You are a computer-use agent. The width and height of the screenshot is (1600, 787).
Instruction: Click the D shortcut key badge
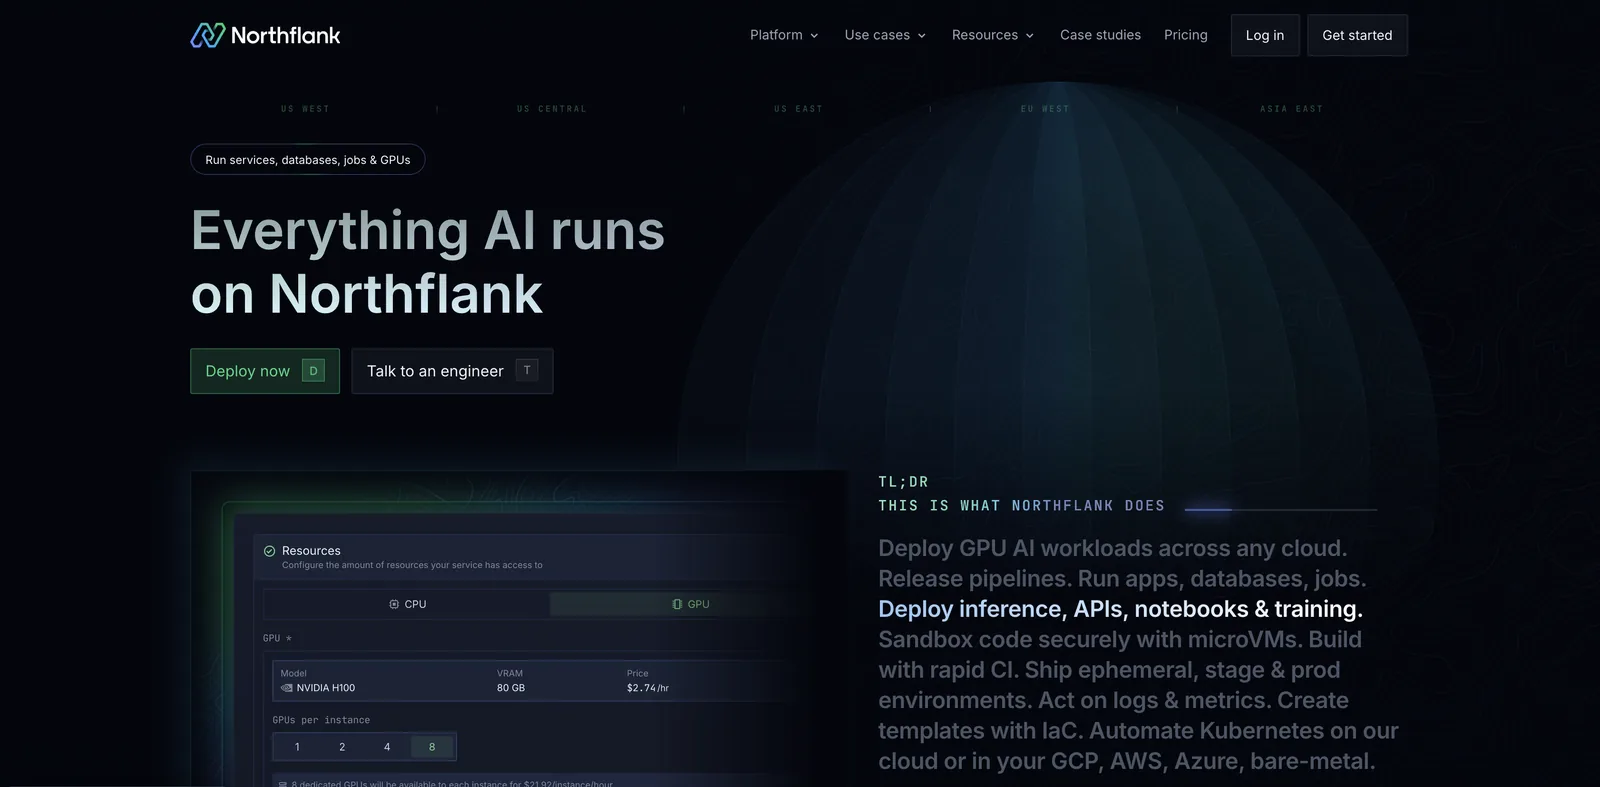313,371
